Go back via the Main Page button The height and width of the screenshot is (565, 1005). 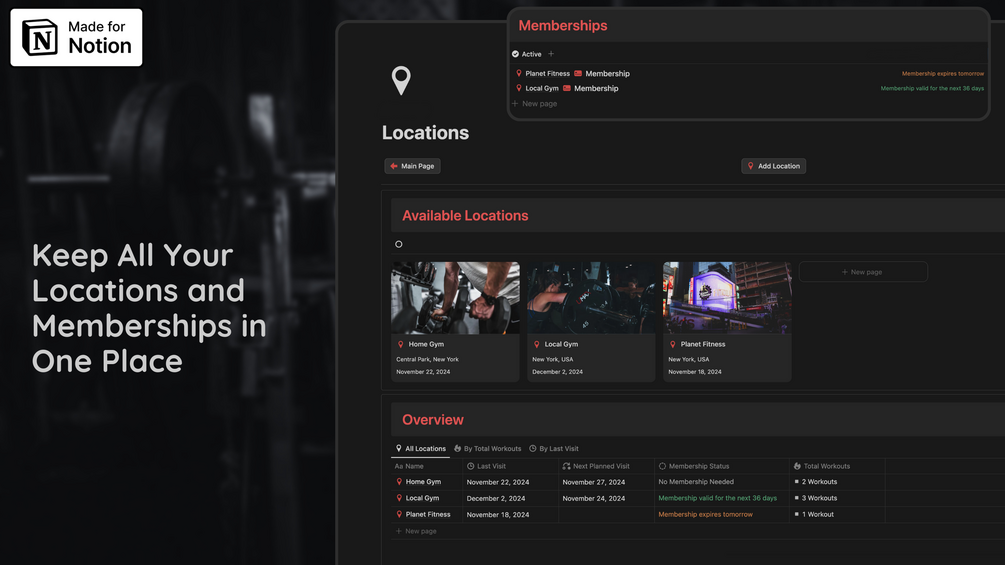412,166
